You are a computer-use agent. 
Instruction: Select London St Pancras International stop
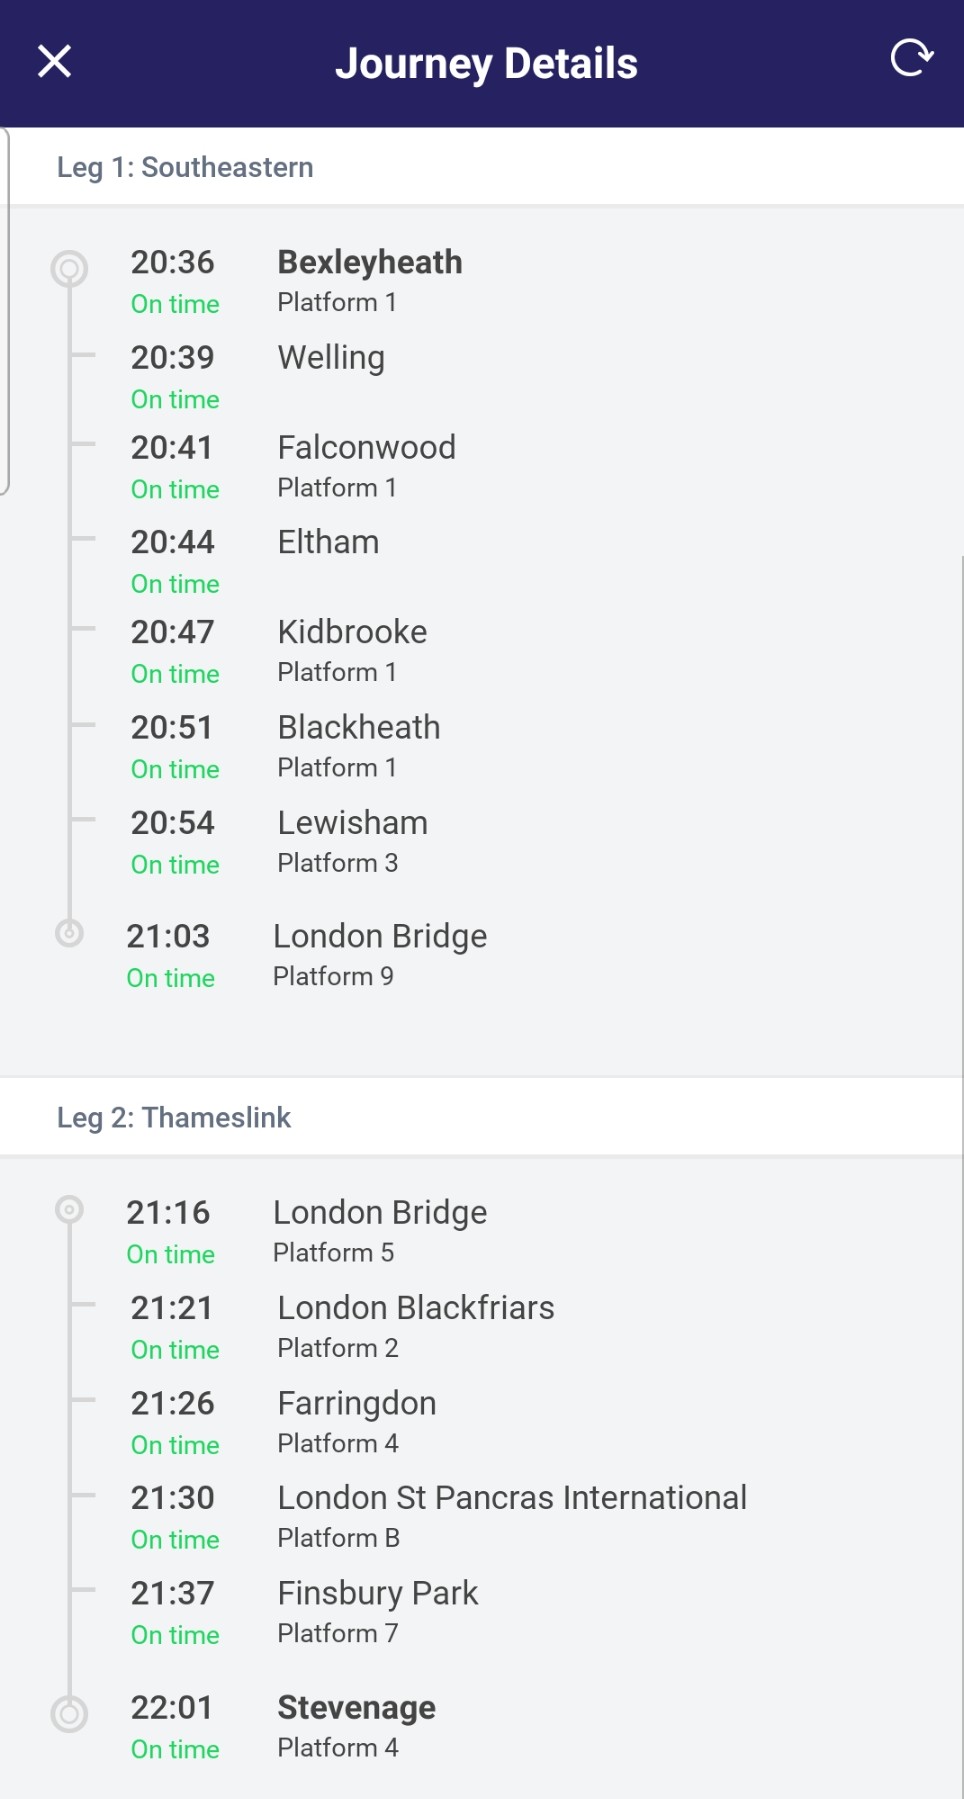[511, 1498]
